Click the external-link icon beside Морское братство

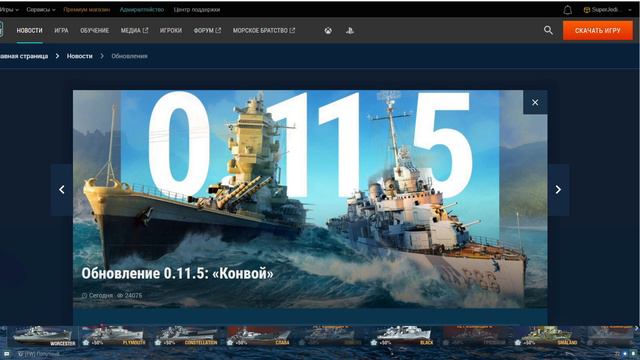point(292,30)
